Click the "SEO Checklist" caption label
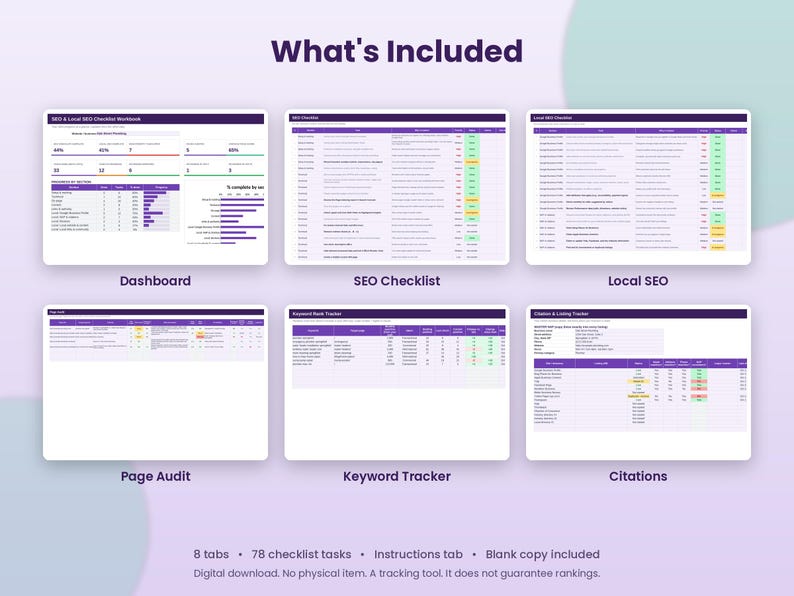The width and height of the screenshot is (794, 596). coord(397,281)
